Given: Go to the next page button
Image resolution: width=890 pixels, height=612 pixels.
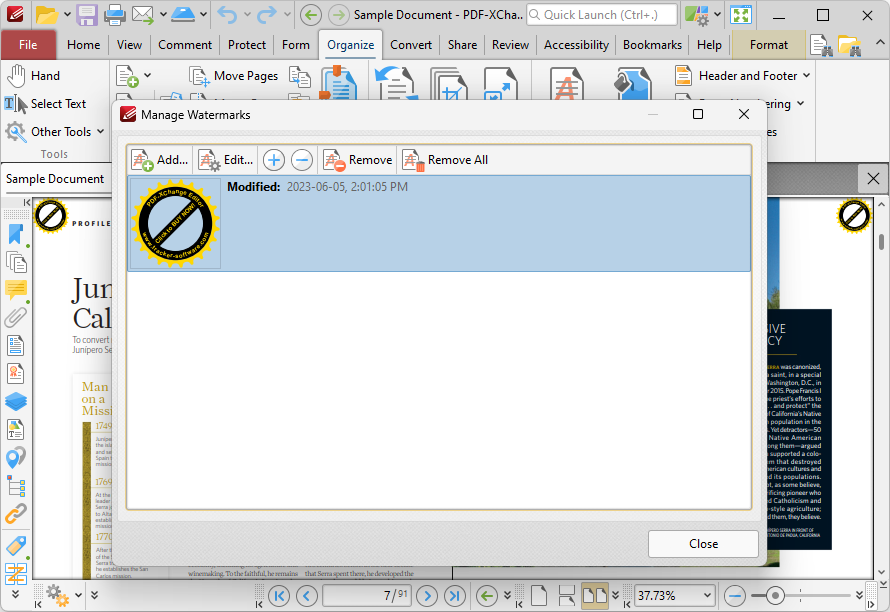Looking at the screenshot, I should (427, 596).
